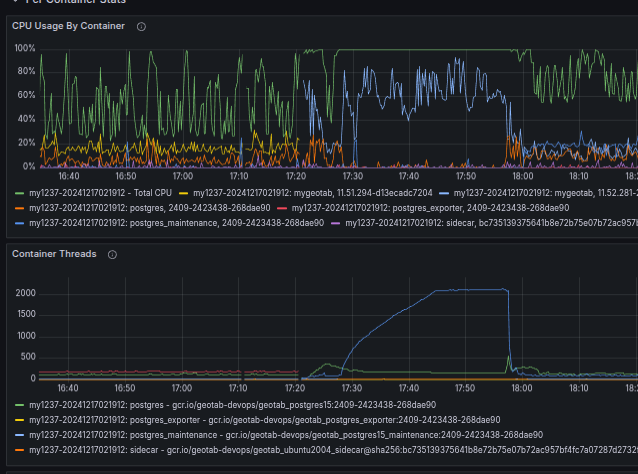This screenshot has height=474, width=638.
Task: Click purple swatch of sidecar CPU legend
Action: (336, 223)
